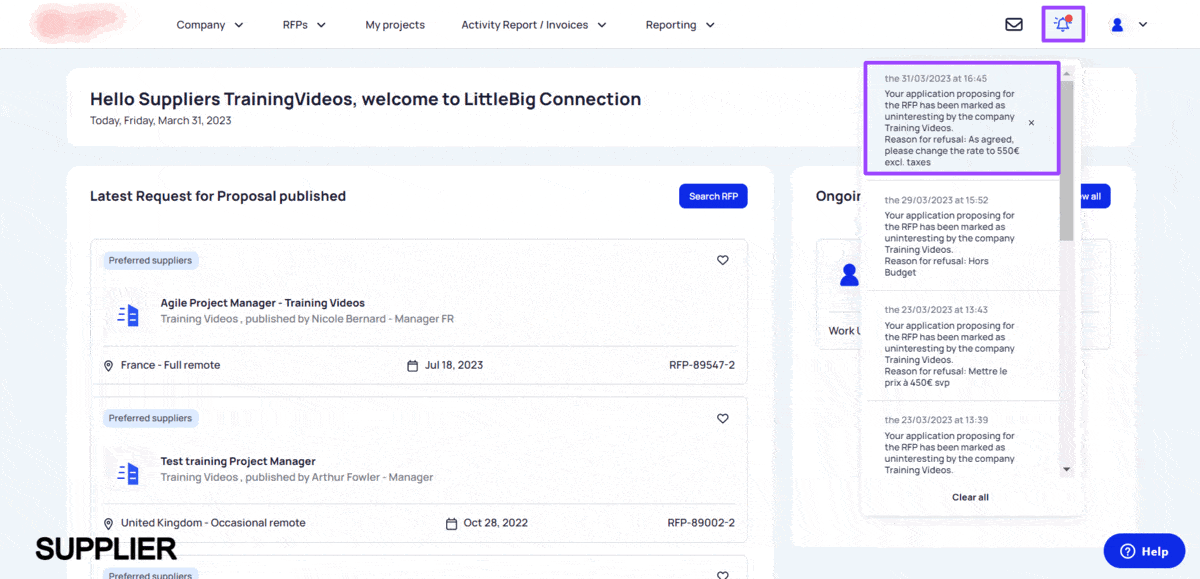Image resolution: width=1200 pixels, height=579 pixels.
Task: Click the notification panel scrollbar thumb
Action: tap(1066, 160)
